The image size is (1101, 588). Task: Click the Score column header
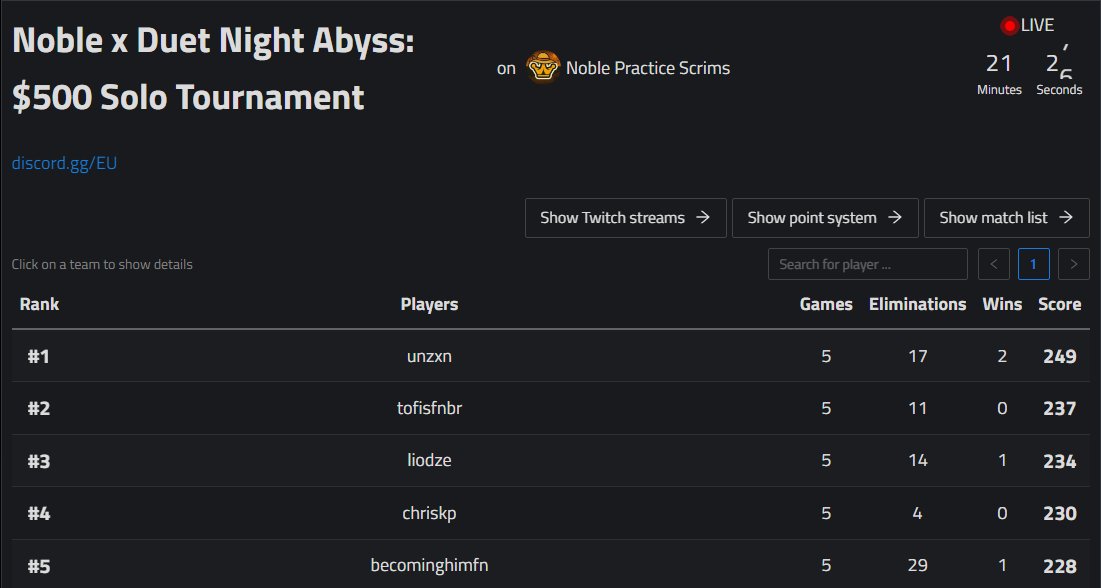(x=1060, y=304)
